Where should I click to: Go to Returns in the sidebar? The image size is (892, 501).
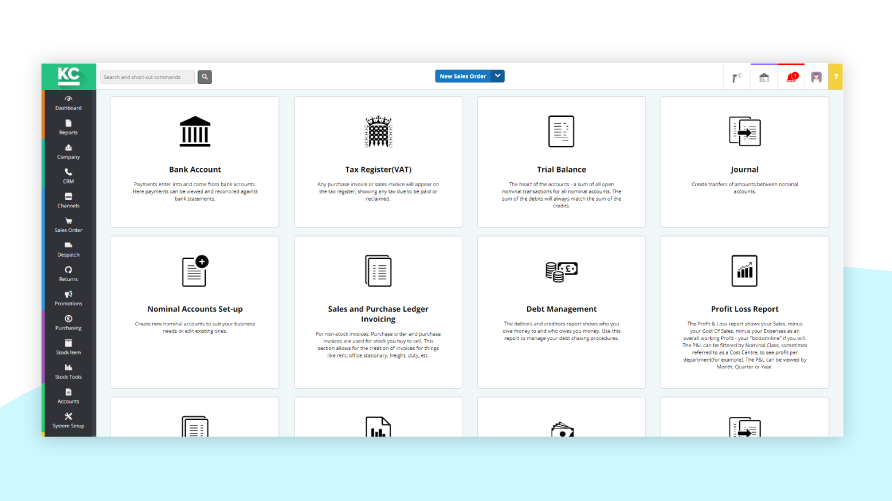pos(68,274)
